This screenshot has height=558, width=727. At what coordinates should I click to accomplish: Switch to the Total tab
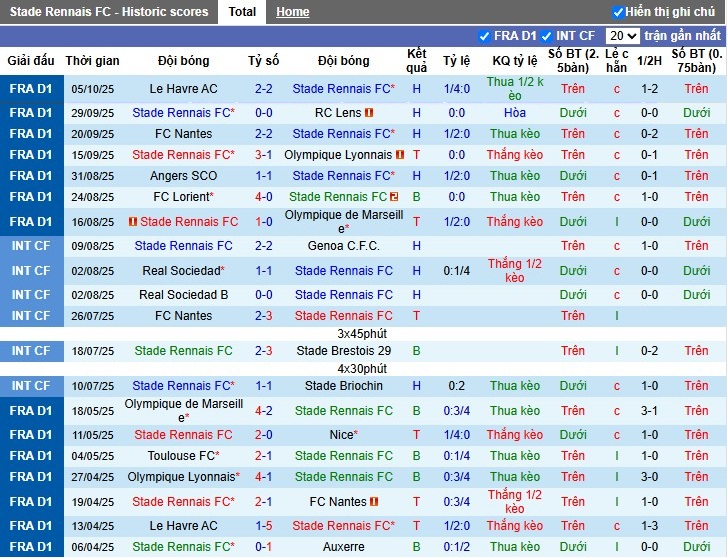[242, 12]
